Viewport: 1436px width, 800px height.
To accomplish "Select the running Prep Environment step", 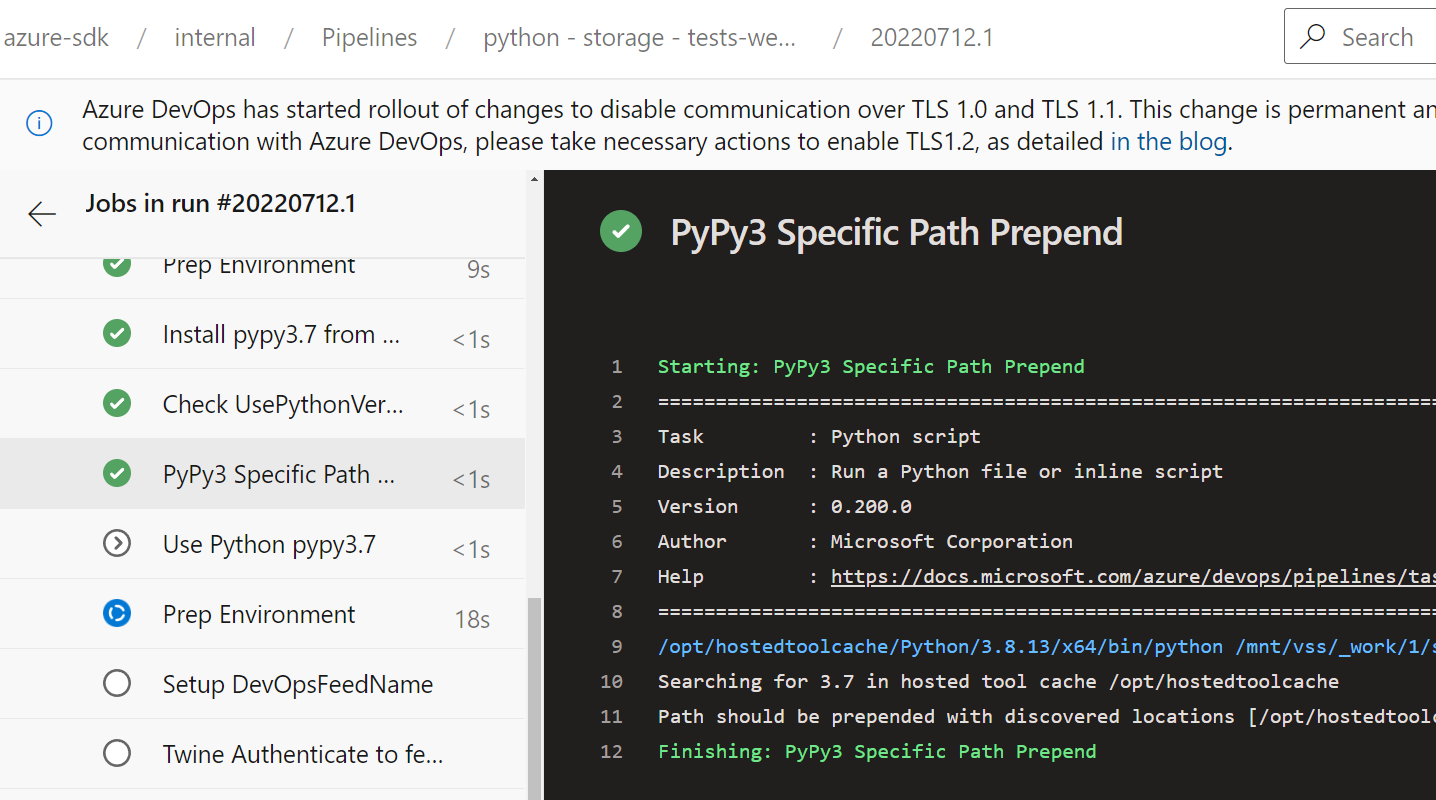I will tap(262, 614).
